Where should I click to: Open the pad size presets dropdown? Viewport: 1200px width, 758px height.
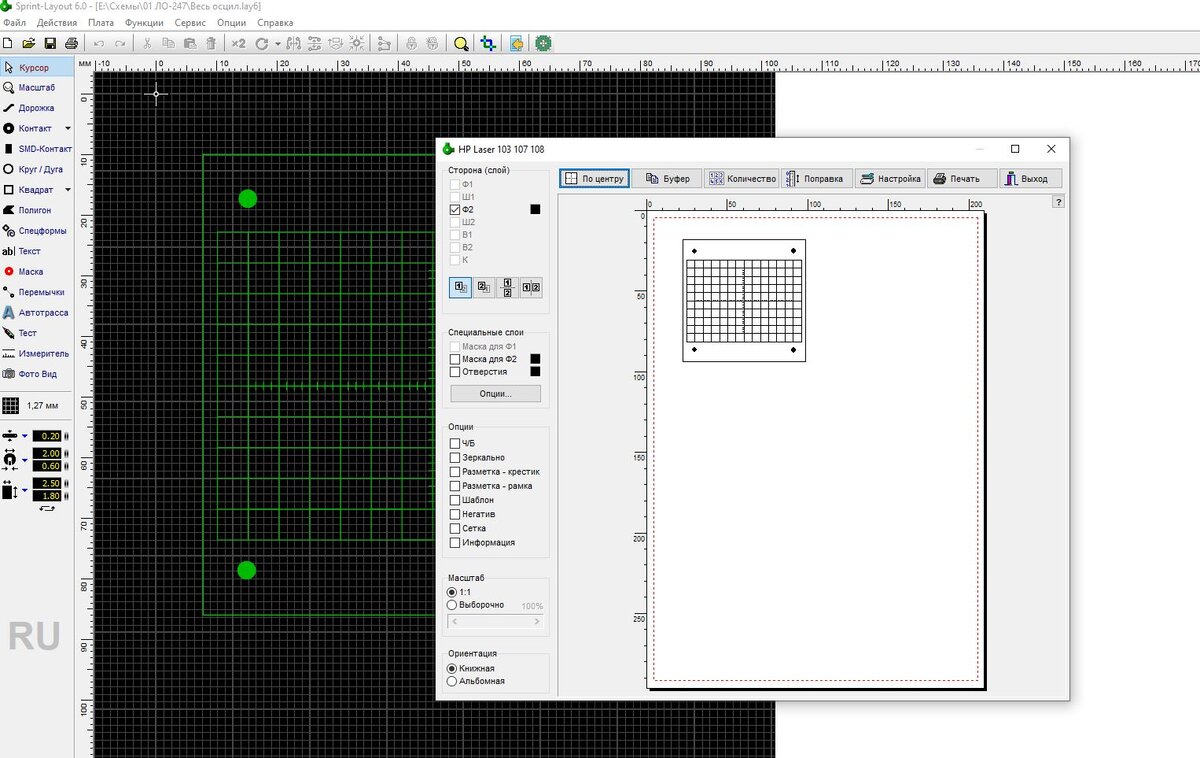pyautogui.click(x=24, y=461)
